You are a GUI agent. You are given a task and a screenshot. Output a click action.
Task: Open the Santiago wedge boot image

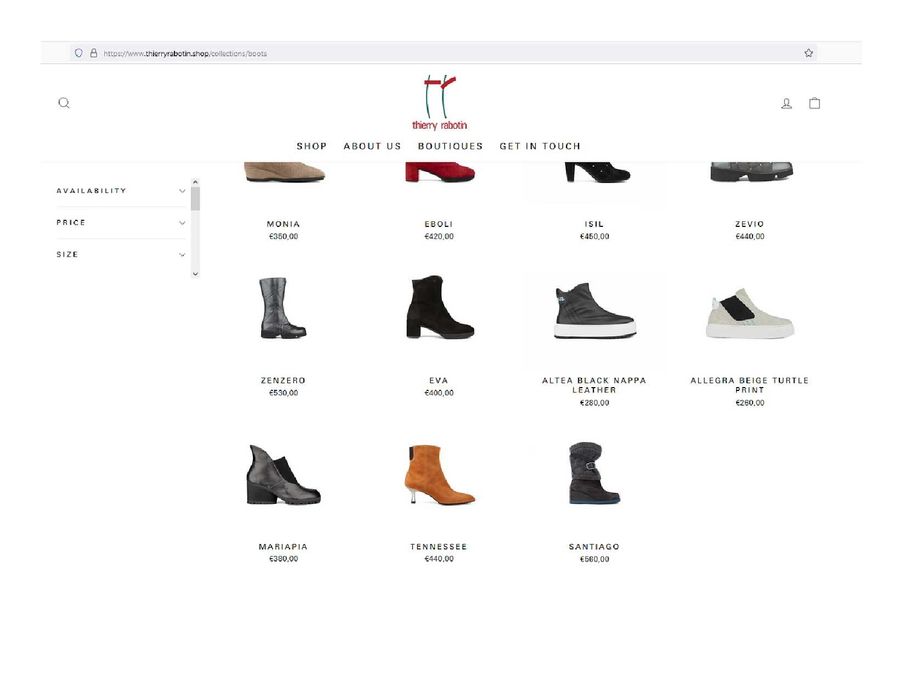pyautogui.click(x=594, y=473)
